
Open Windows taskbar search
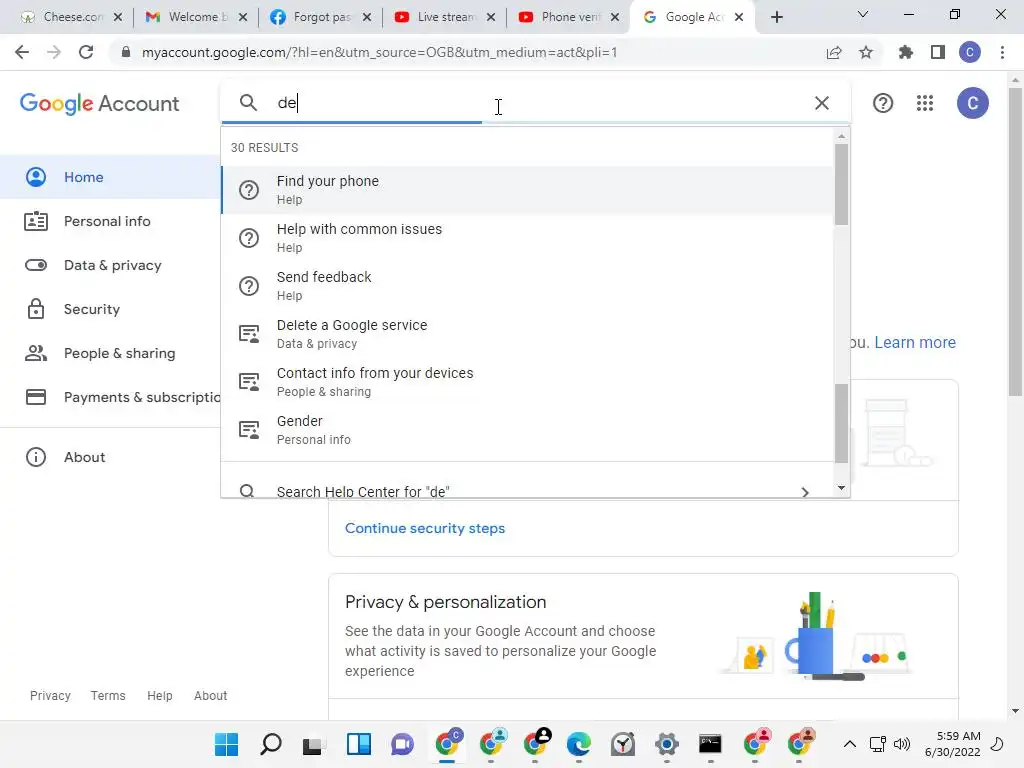tap(270, 744)
